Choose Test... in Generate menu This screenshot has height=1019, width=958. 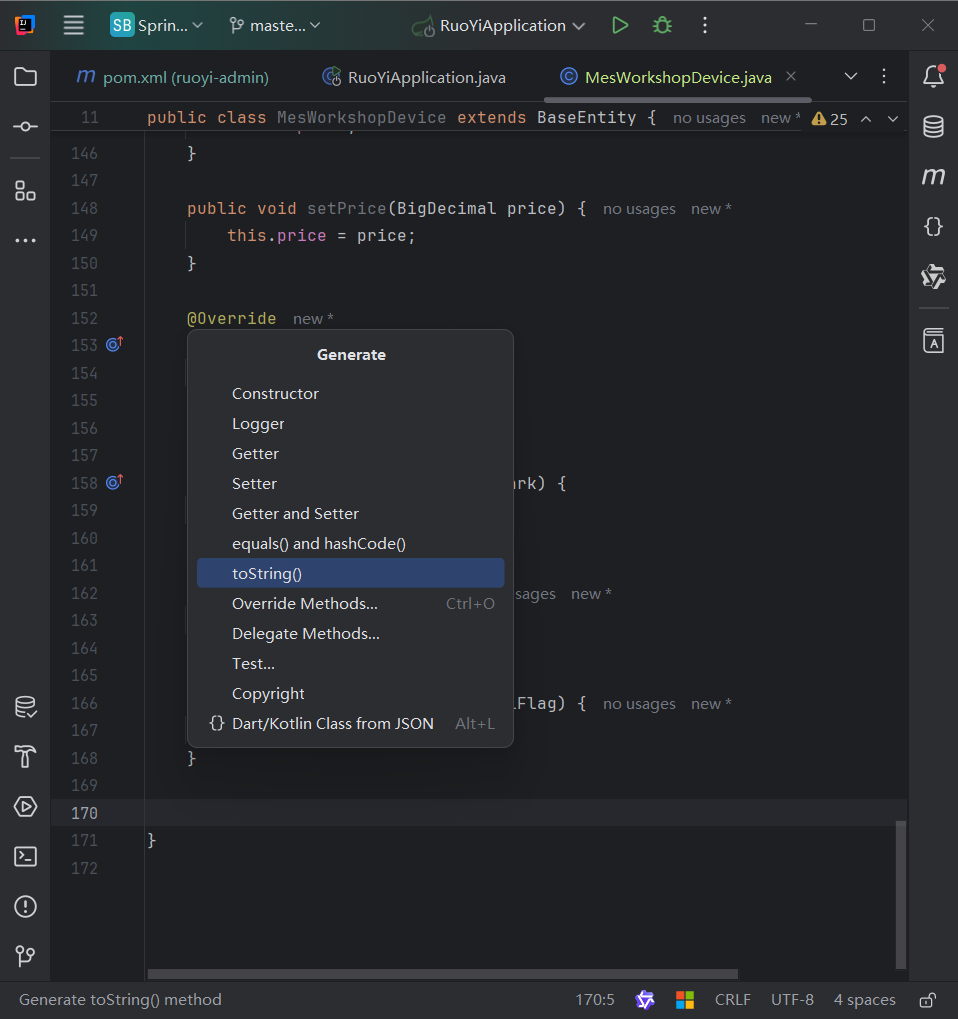coord(350,663)
